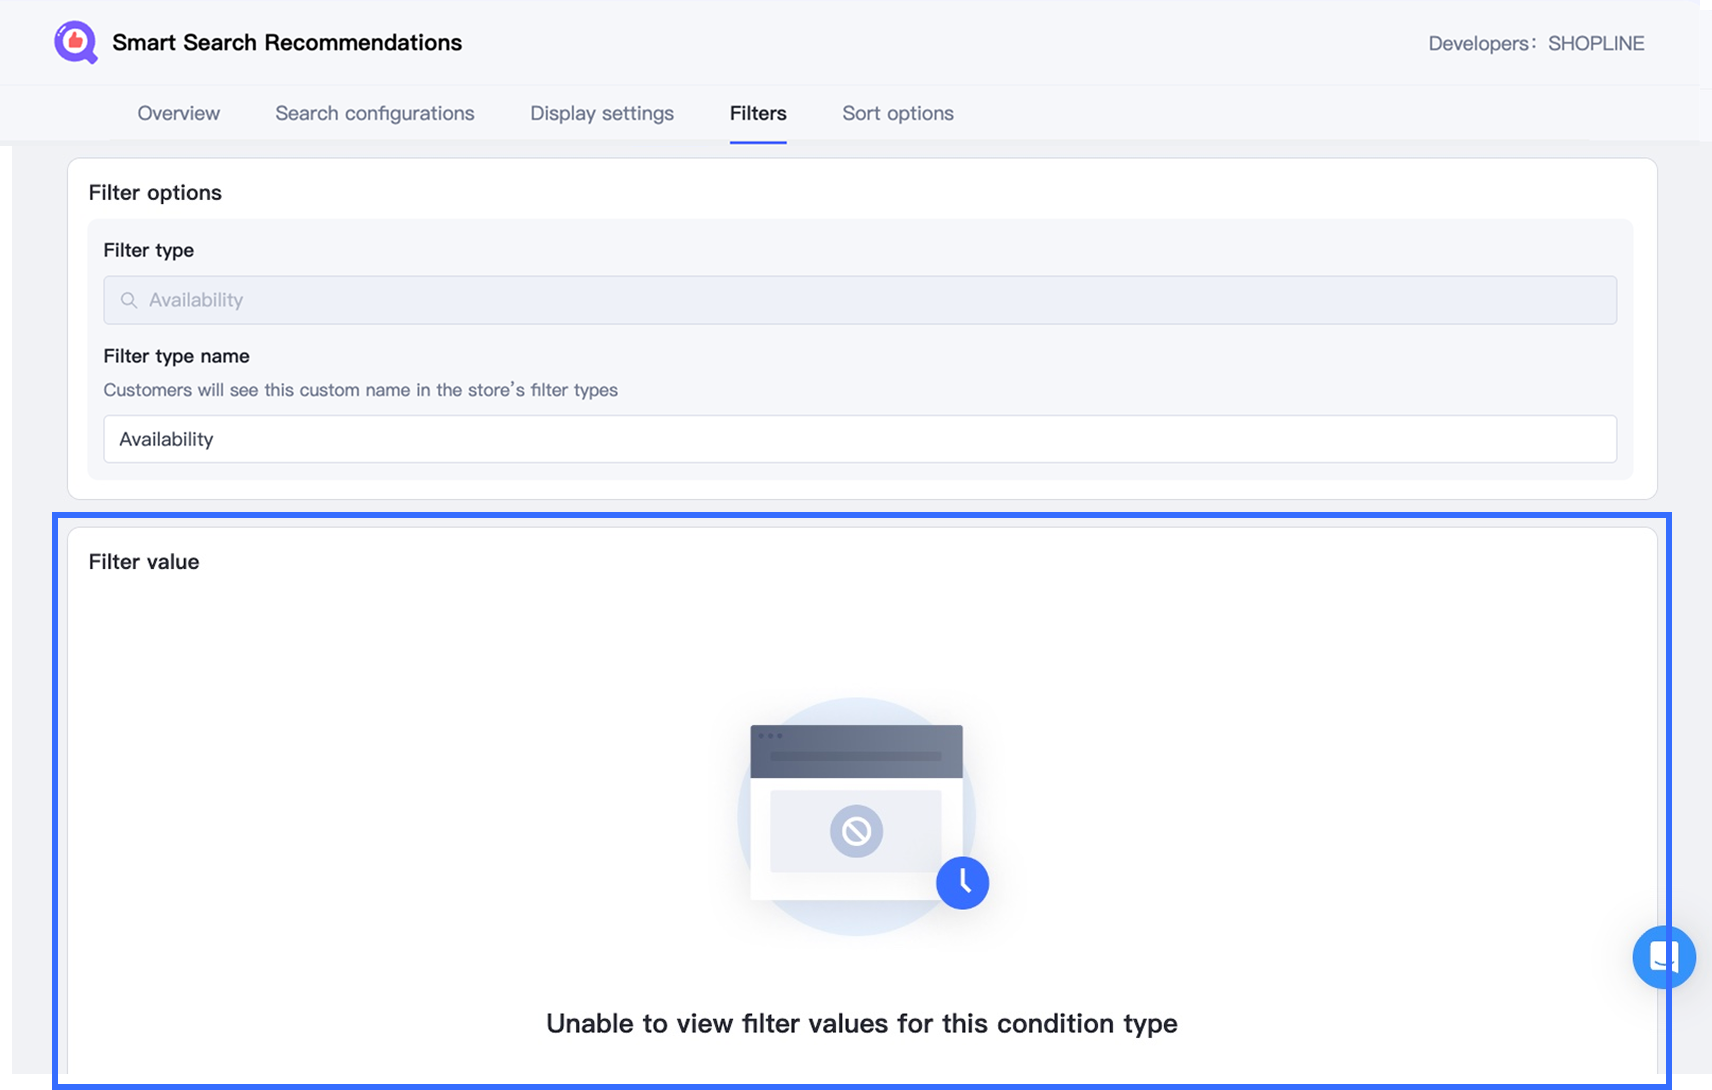This screenshot has height=1090, width=1712.
Task: Switch to the Overview tab
Action: [x=178, y=113]
